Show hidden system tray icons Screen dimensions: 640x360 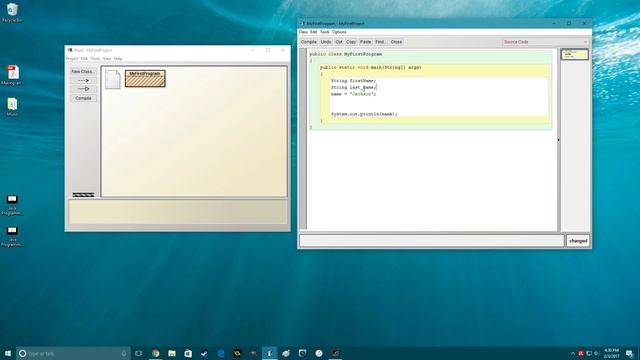(573, 353)
